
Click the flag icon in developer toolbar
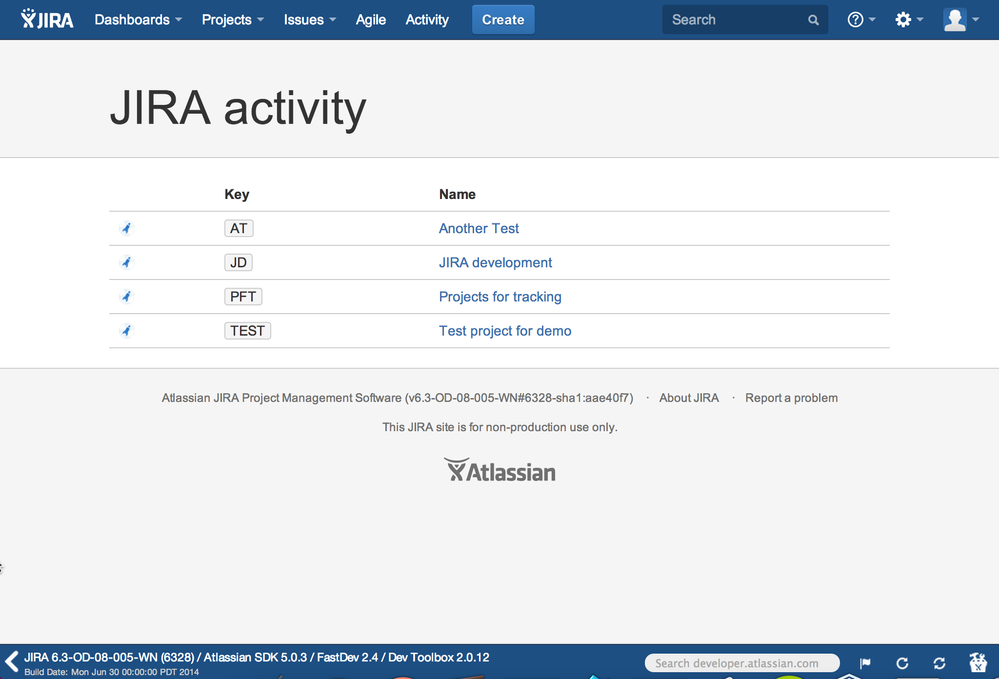pos(865,663)
